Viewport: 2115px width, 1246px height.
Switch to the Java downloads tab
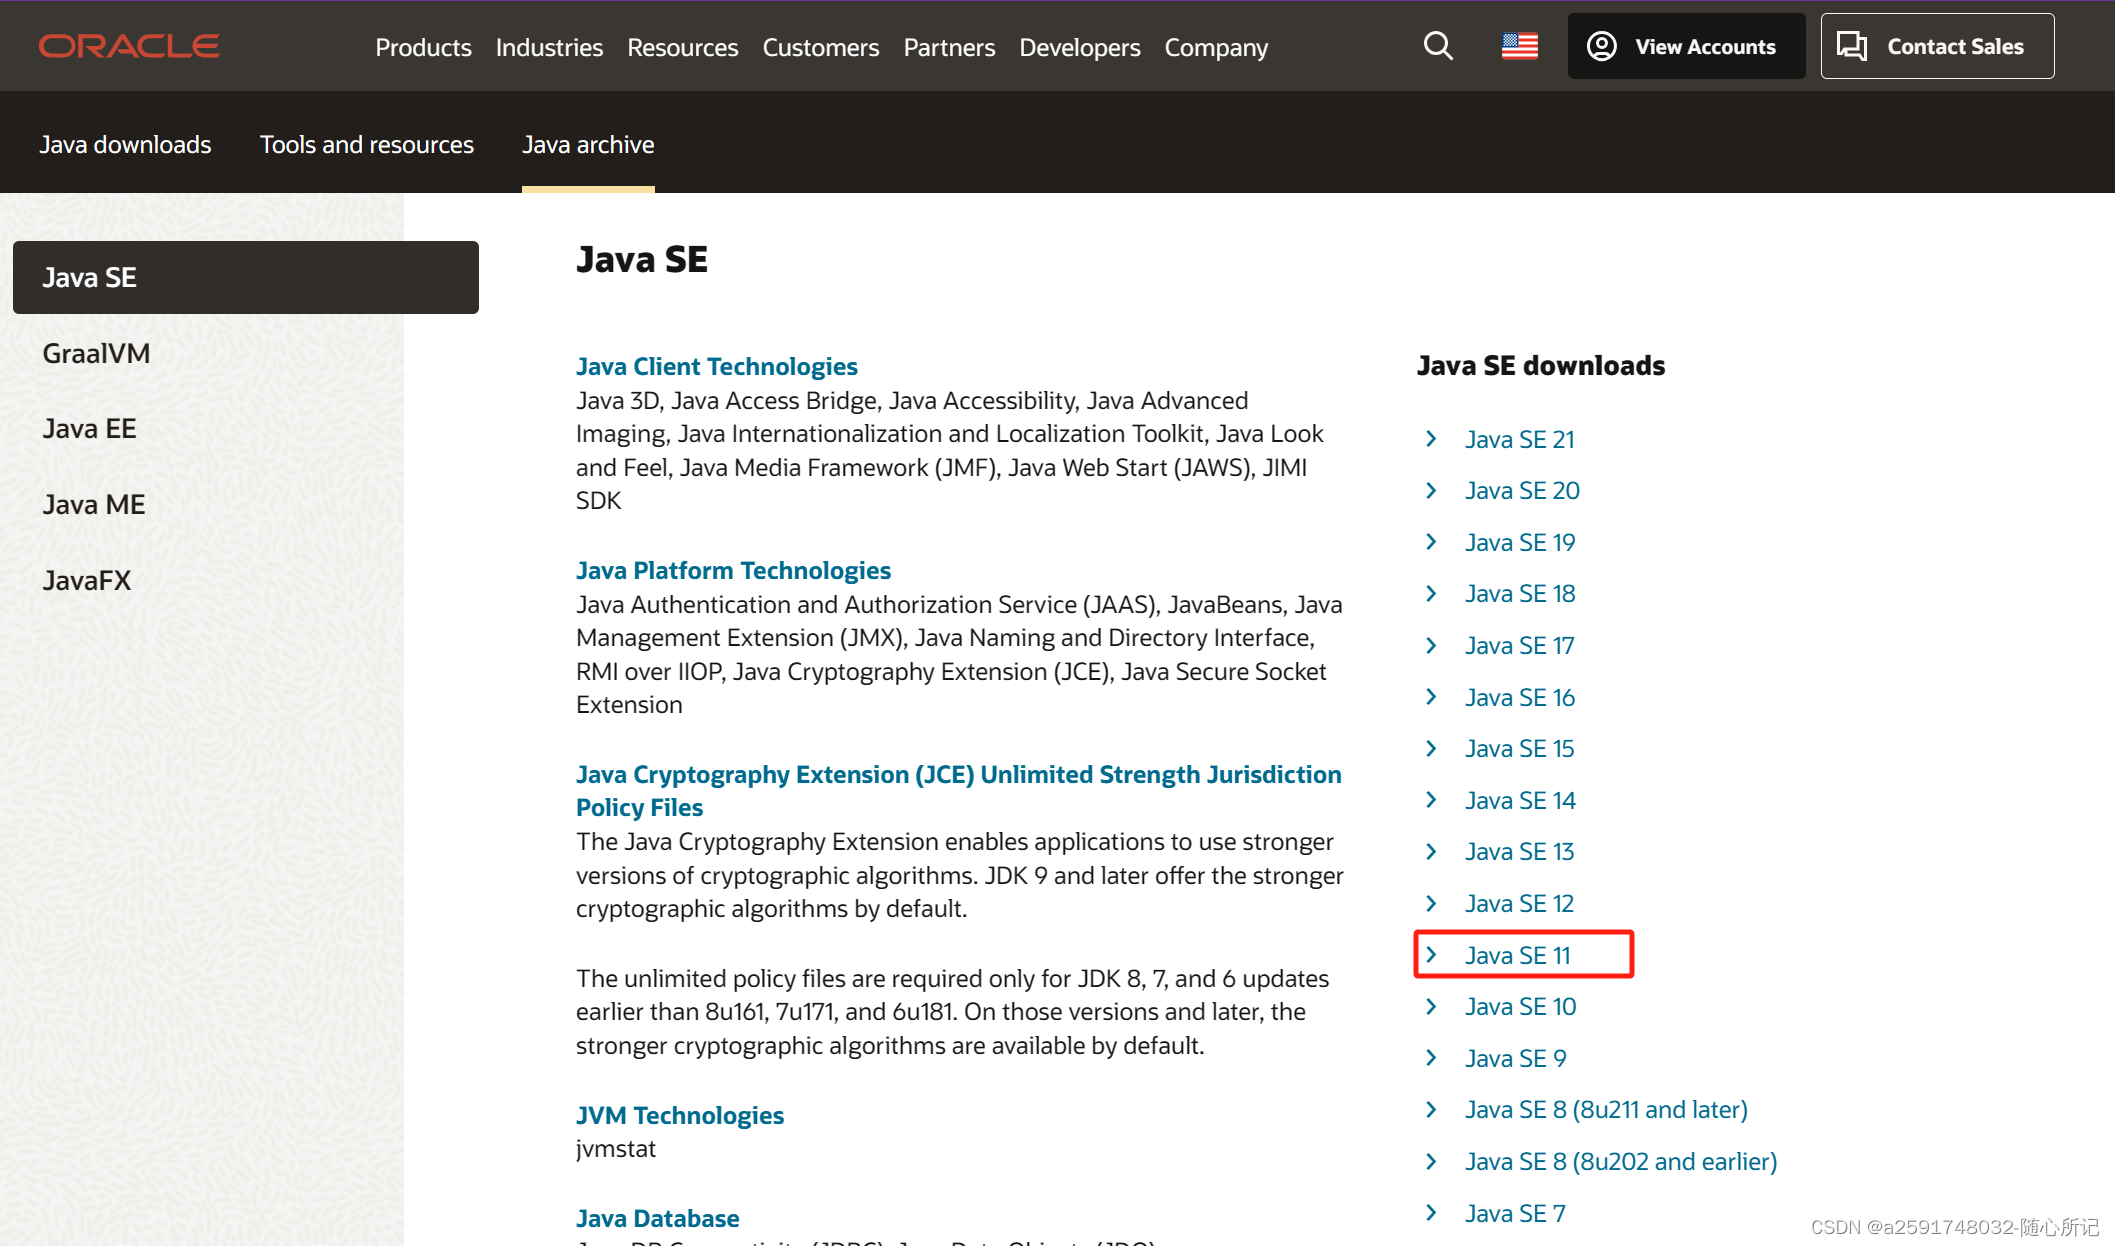coord(125,144)
